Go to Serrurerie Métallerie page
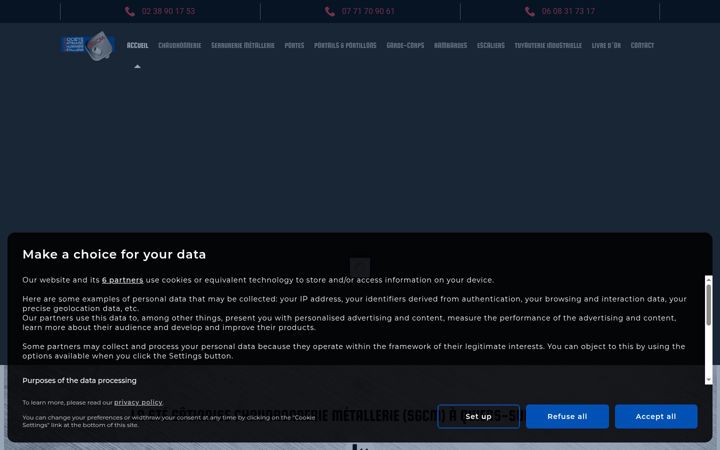Screen dimensions: 720x450 tap(243, 45)
